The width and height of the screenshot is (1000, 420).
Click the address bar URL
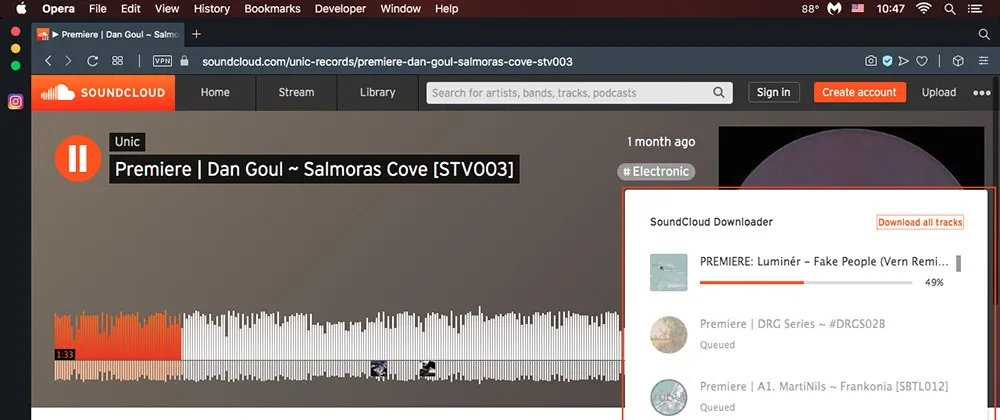(x=387, y=62)
